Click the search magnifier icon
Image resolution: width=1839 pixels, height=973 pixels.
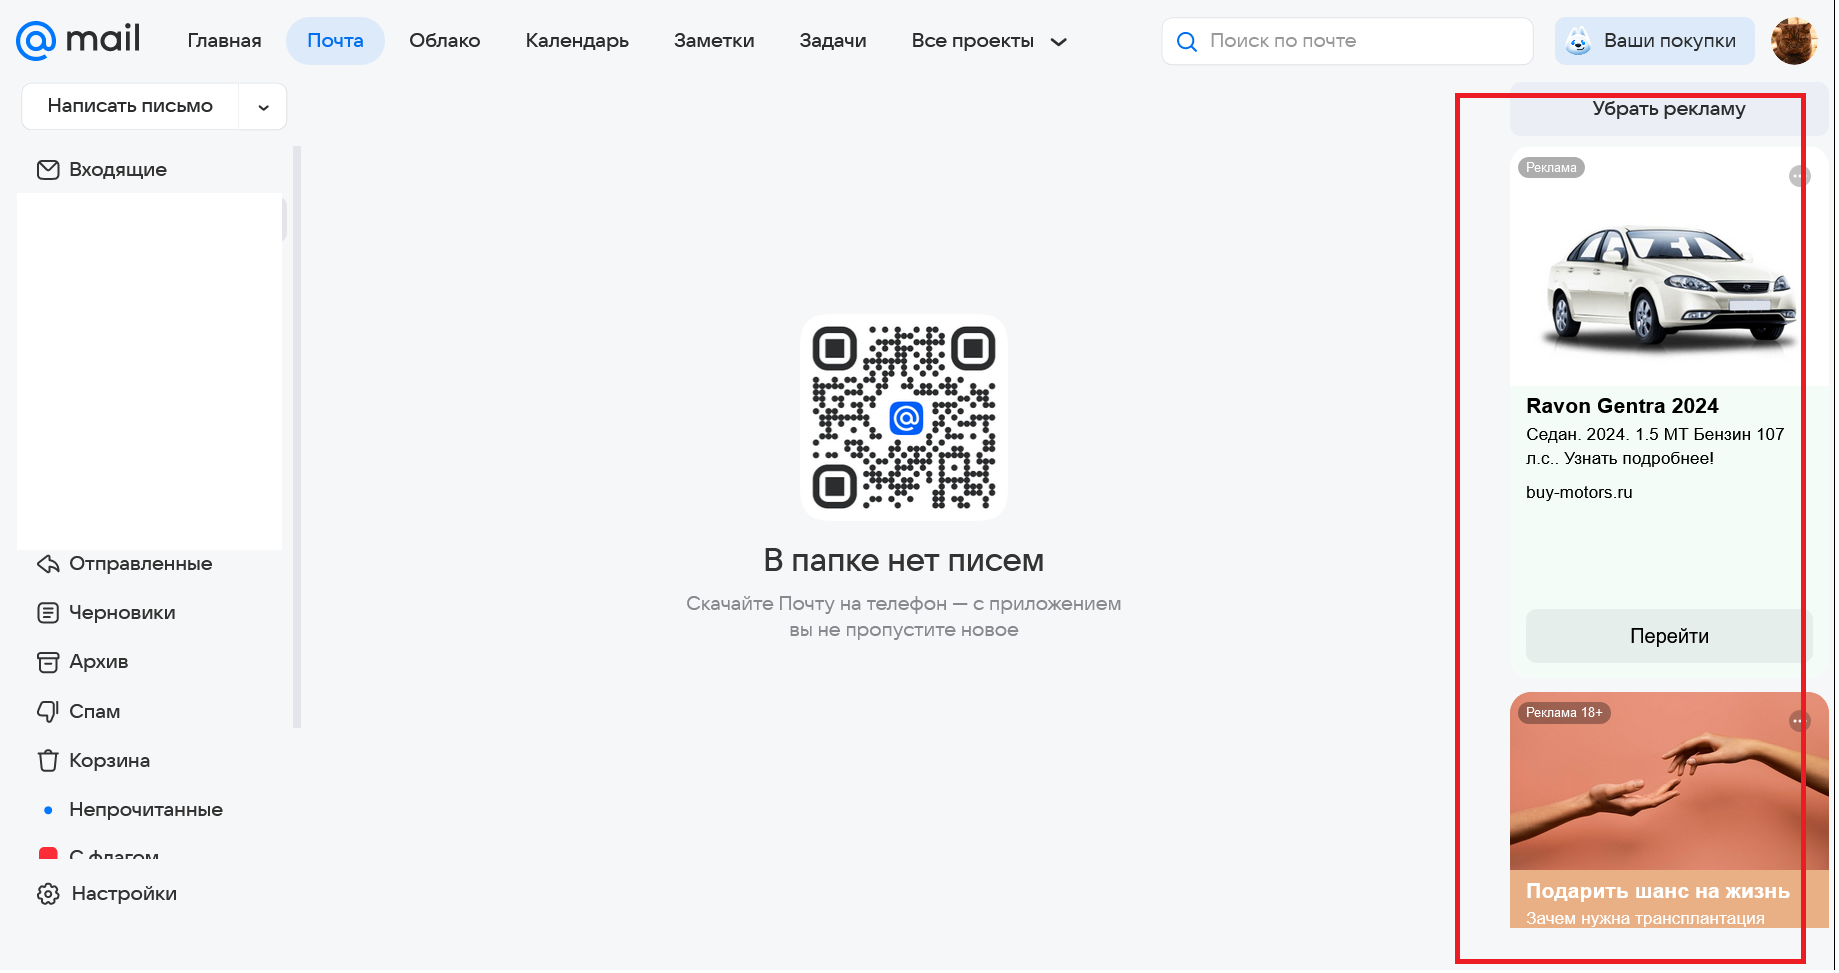pos(1186,41)
